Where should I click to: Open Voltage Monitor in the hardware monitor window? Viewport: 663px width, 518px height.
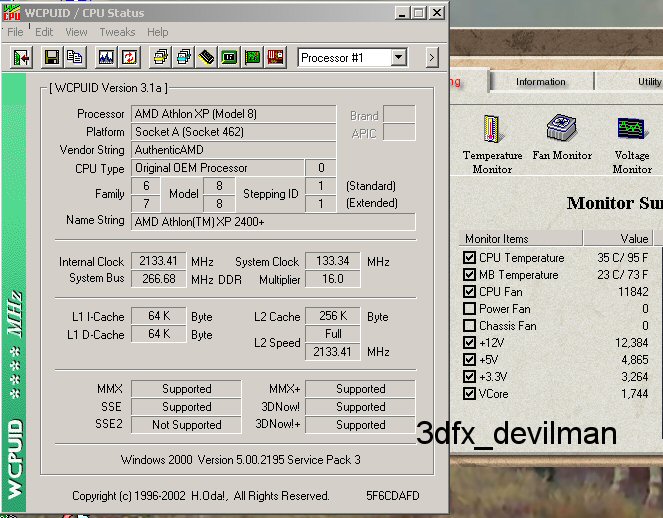(632, 145)
